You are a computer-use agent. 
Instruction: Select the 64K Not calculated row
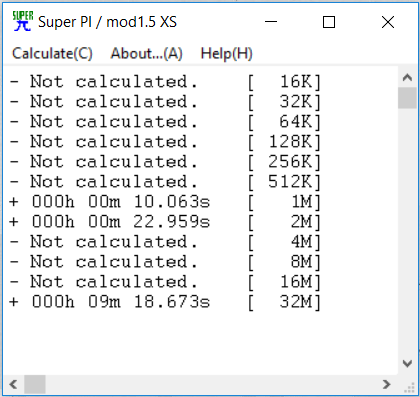coord(165,122)
